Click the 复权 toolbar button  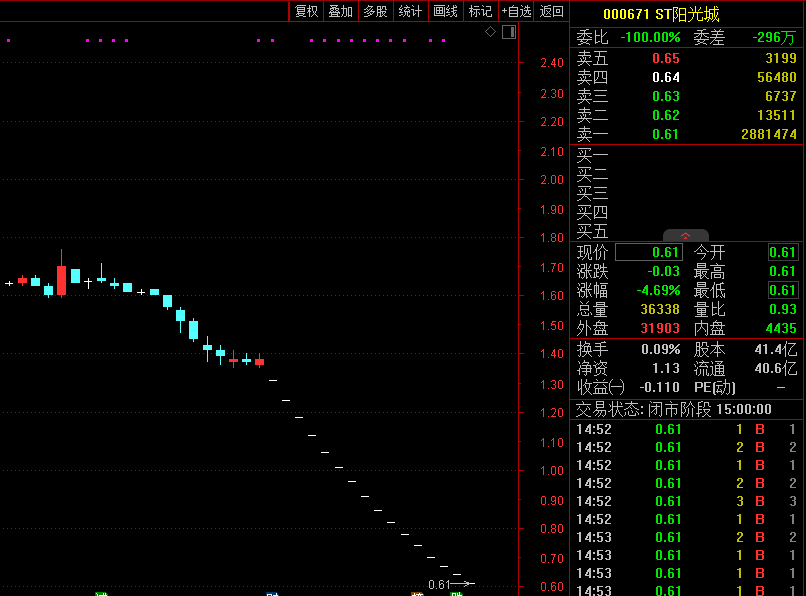(x=306, y=11)
